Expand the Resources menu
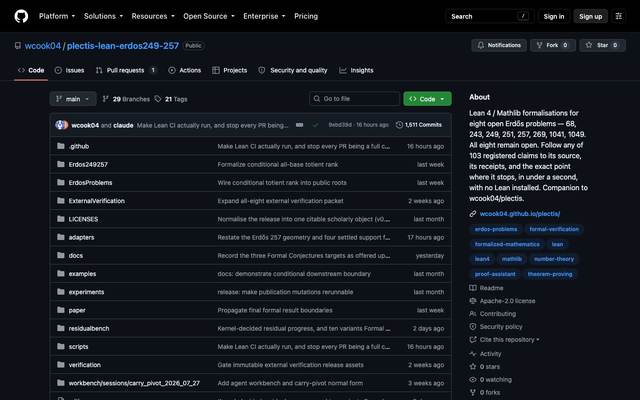This screenshot has width=640, height=400. coord(153,16)
